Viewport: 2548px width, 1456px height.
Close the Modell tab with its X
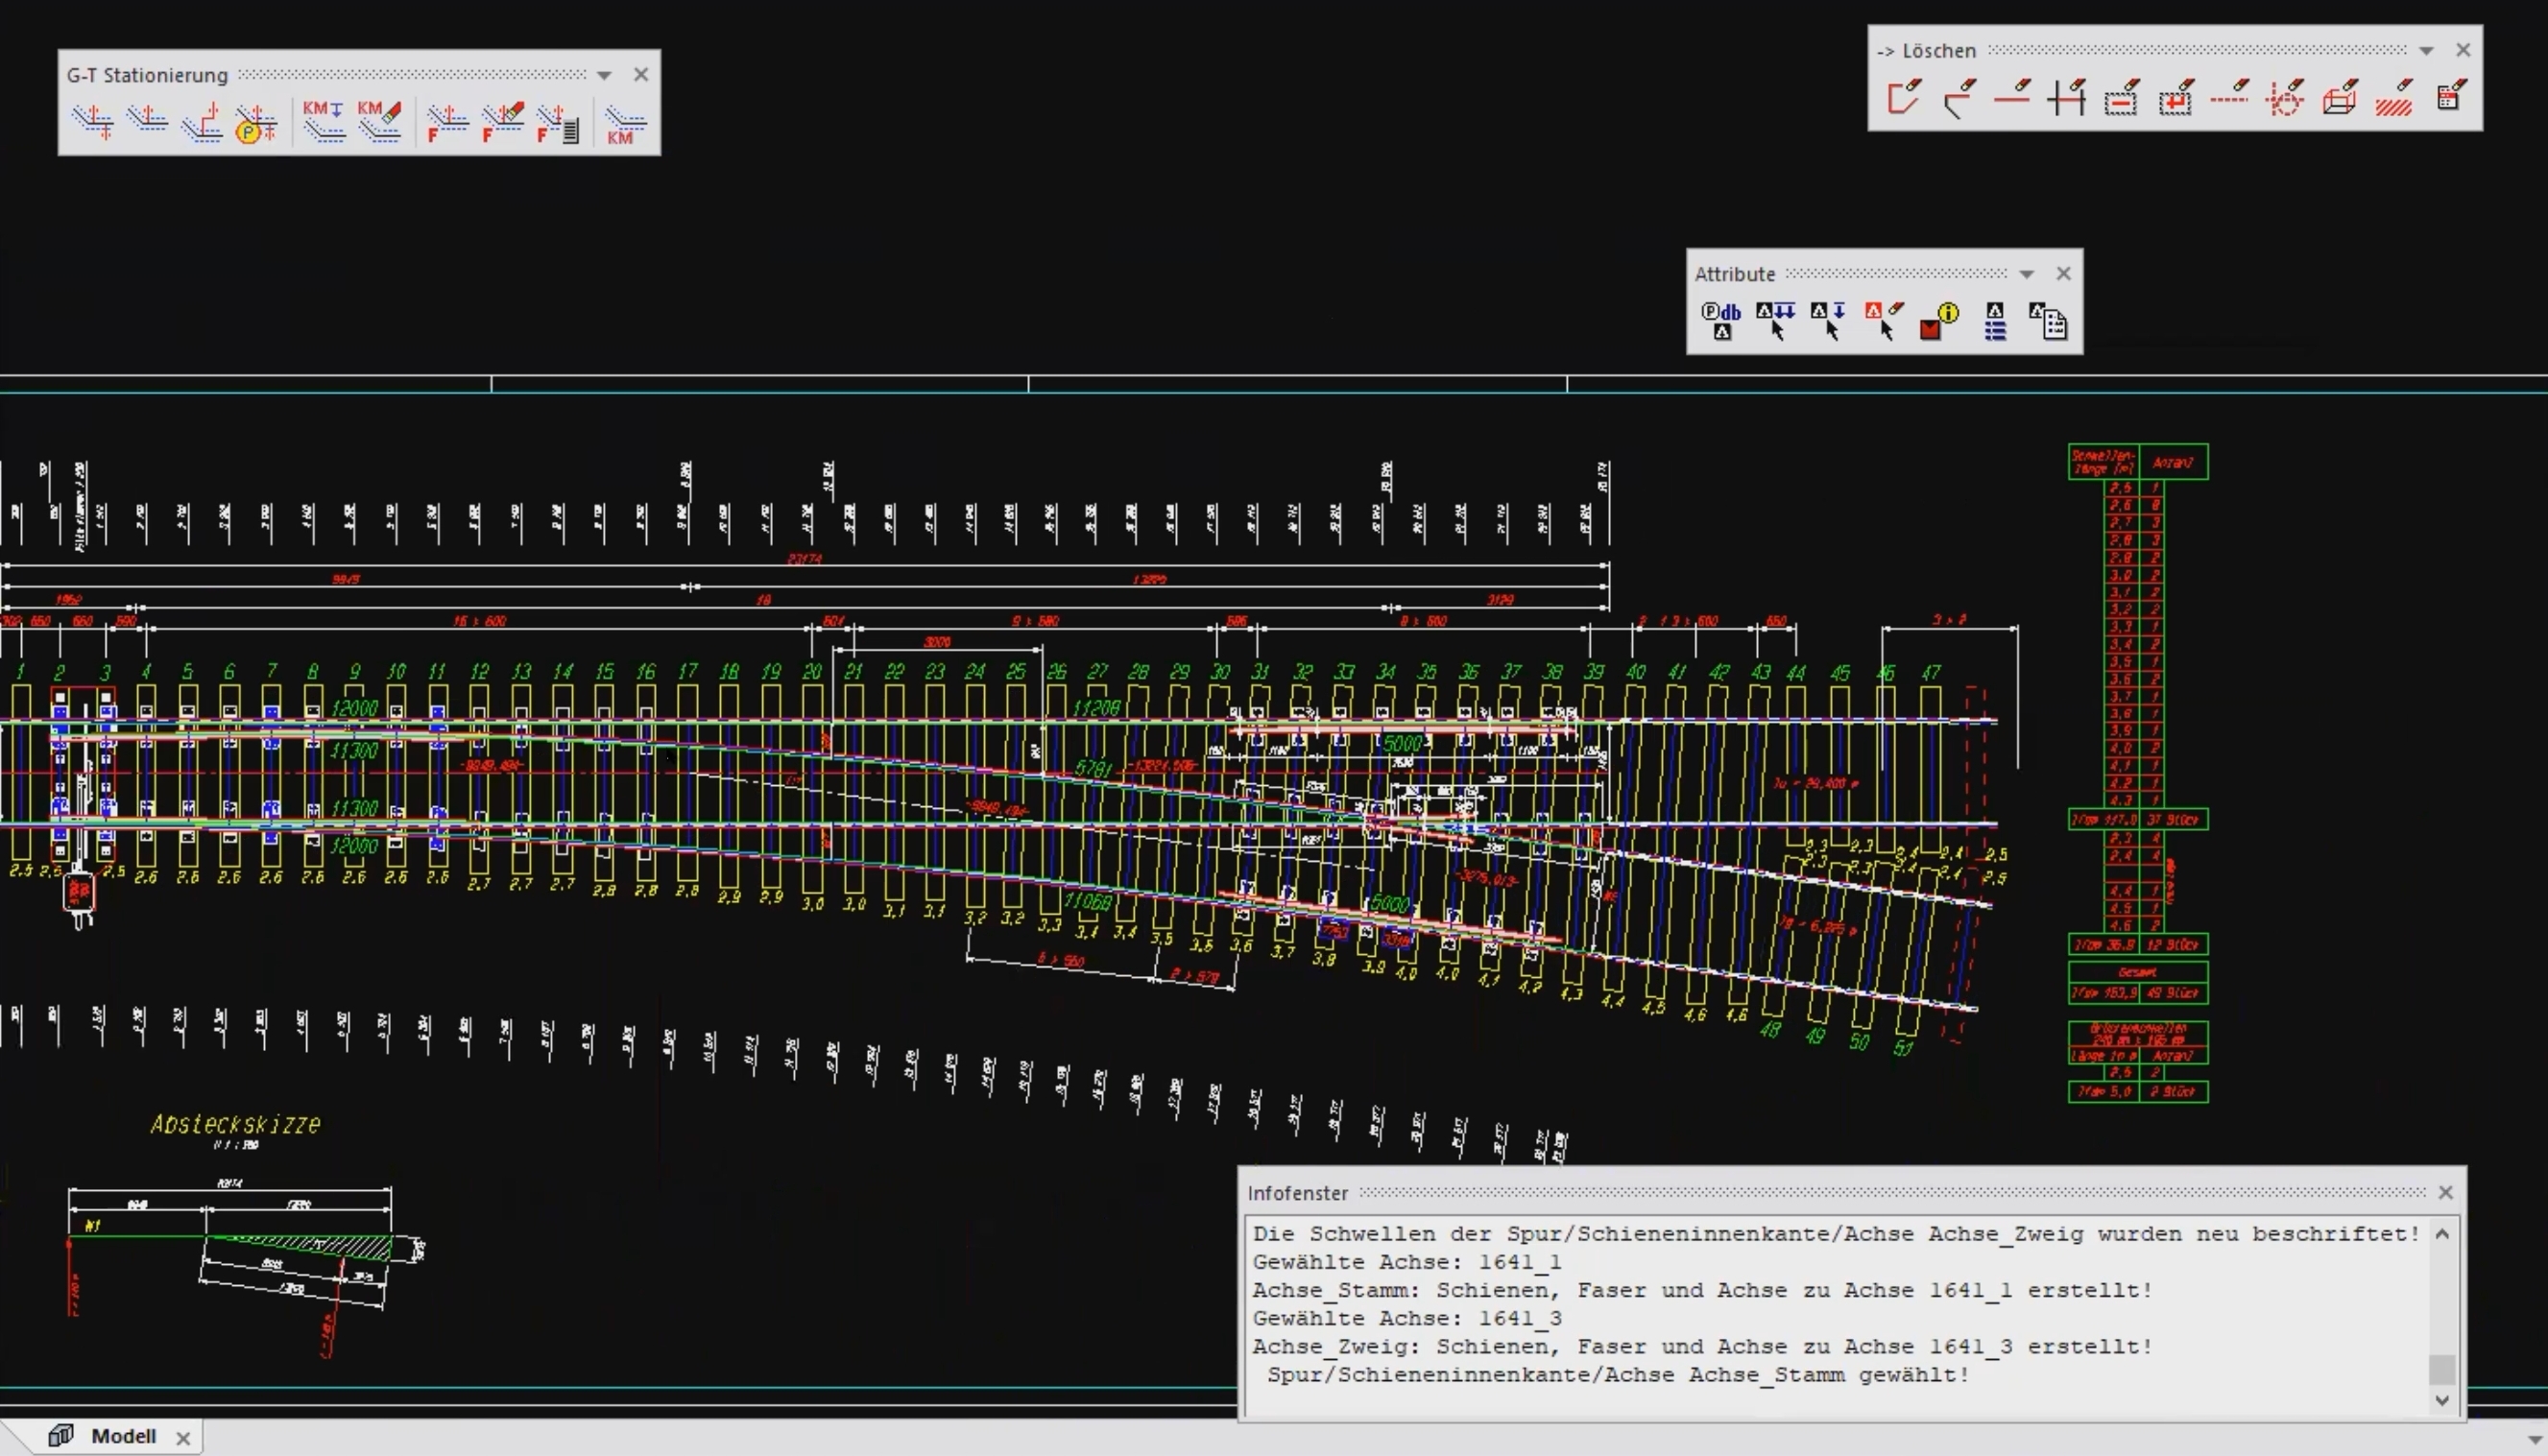(183, 1438)
